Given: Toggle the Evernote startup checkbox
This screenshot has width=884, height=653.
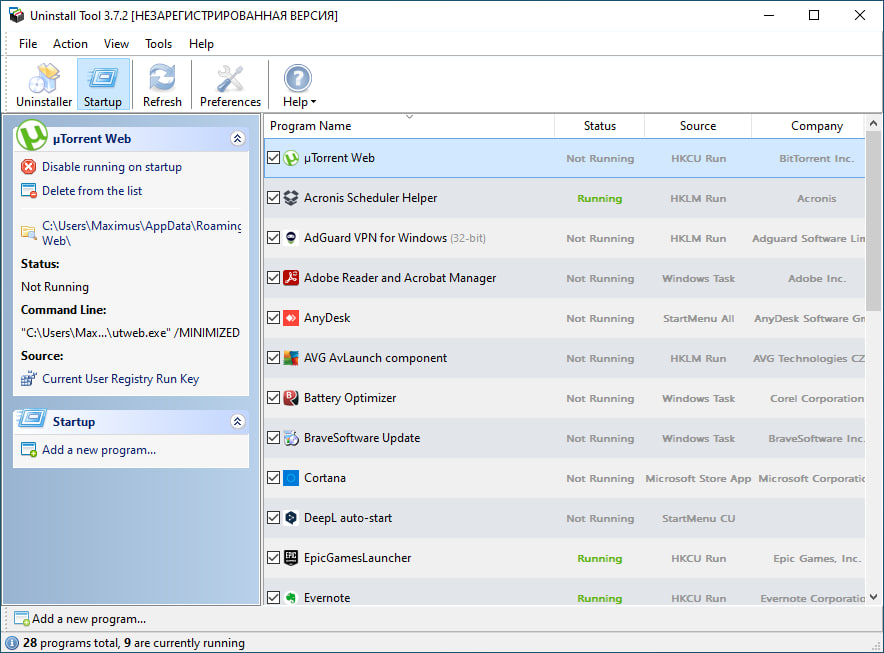Looking at the screenshot, I should tap(273, 597).
